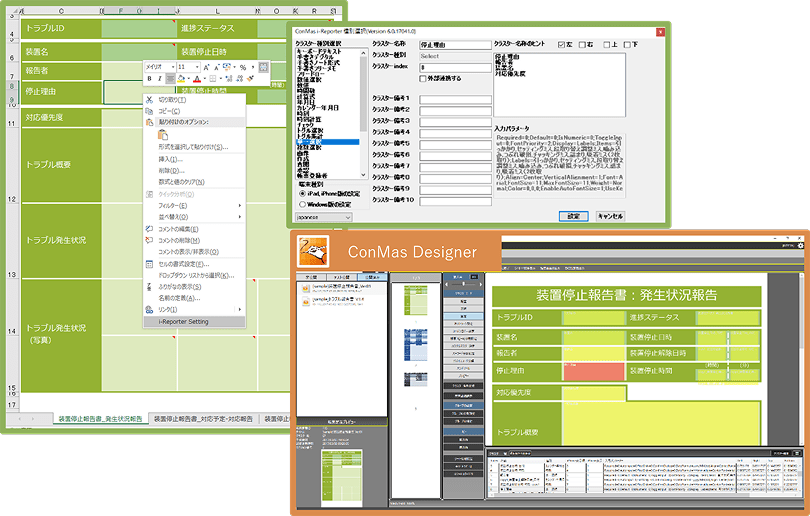Image resolution: width=810 pixels, height=516 pixels.
Task: Click the percent style icon
Action: coord(243,67)
